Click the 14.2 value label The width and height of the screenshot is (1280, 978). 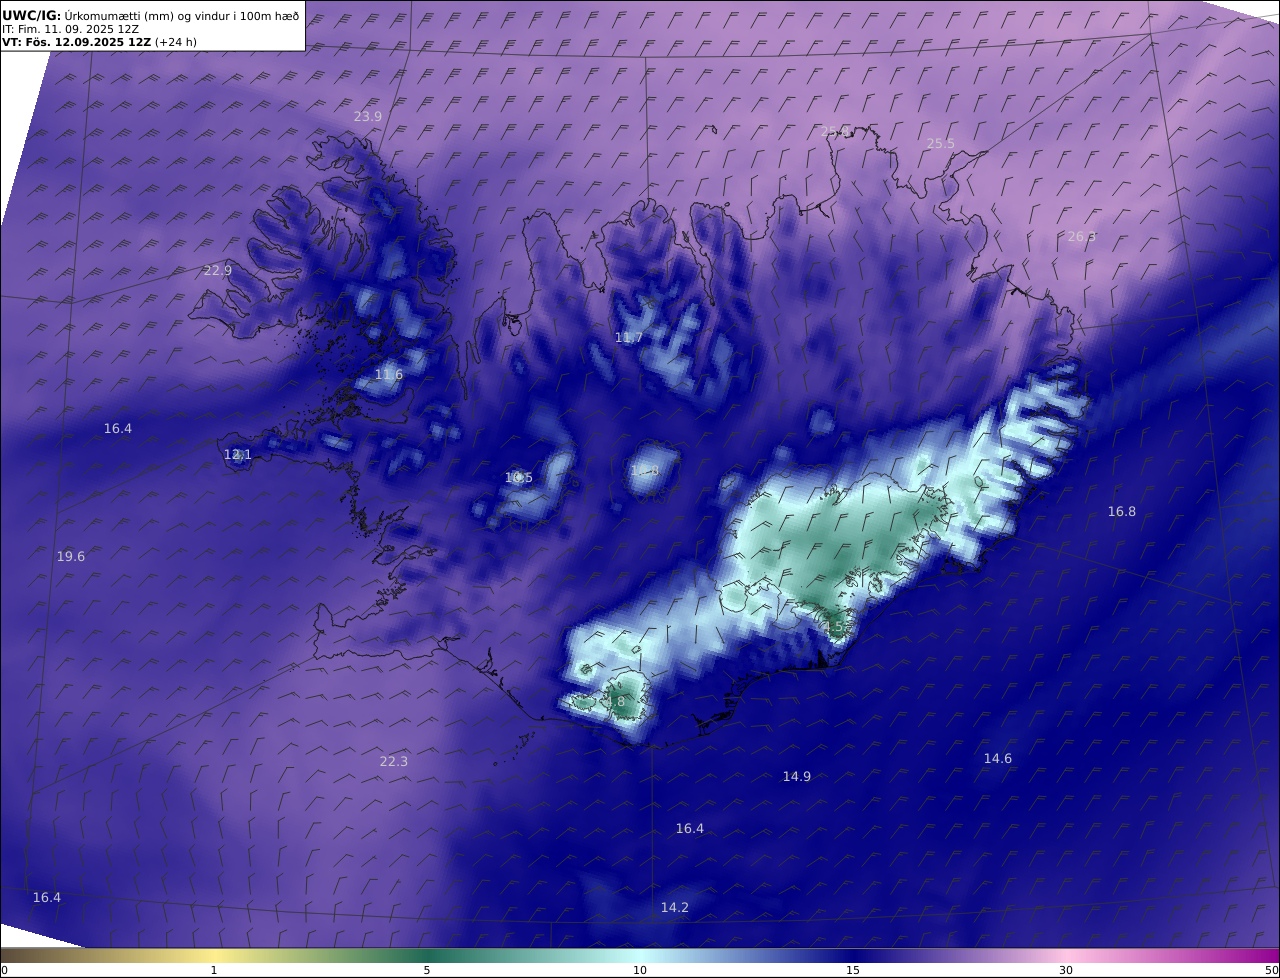pos(674,908)
